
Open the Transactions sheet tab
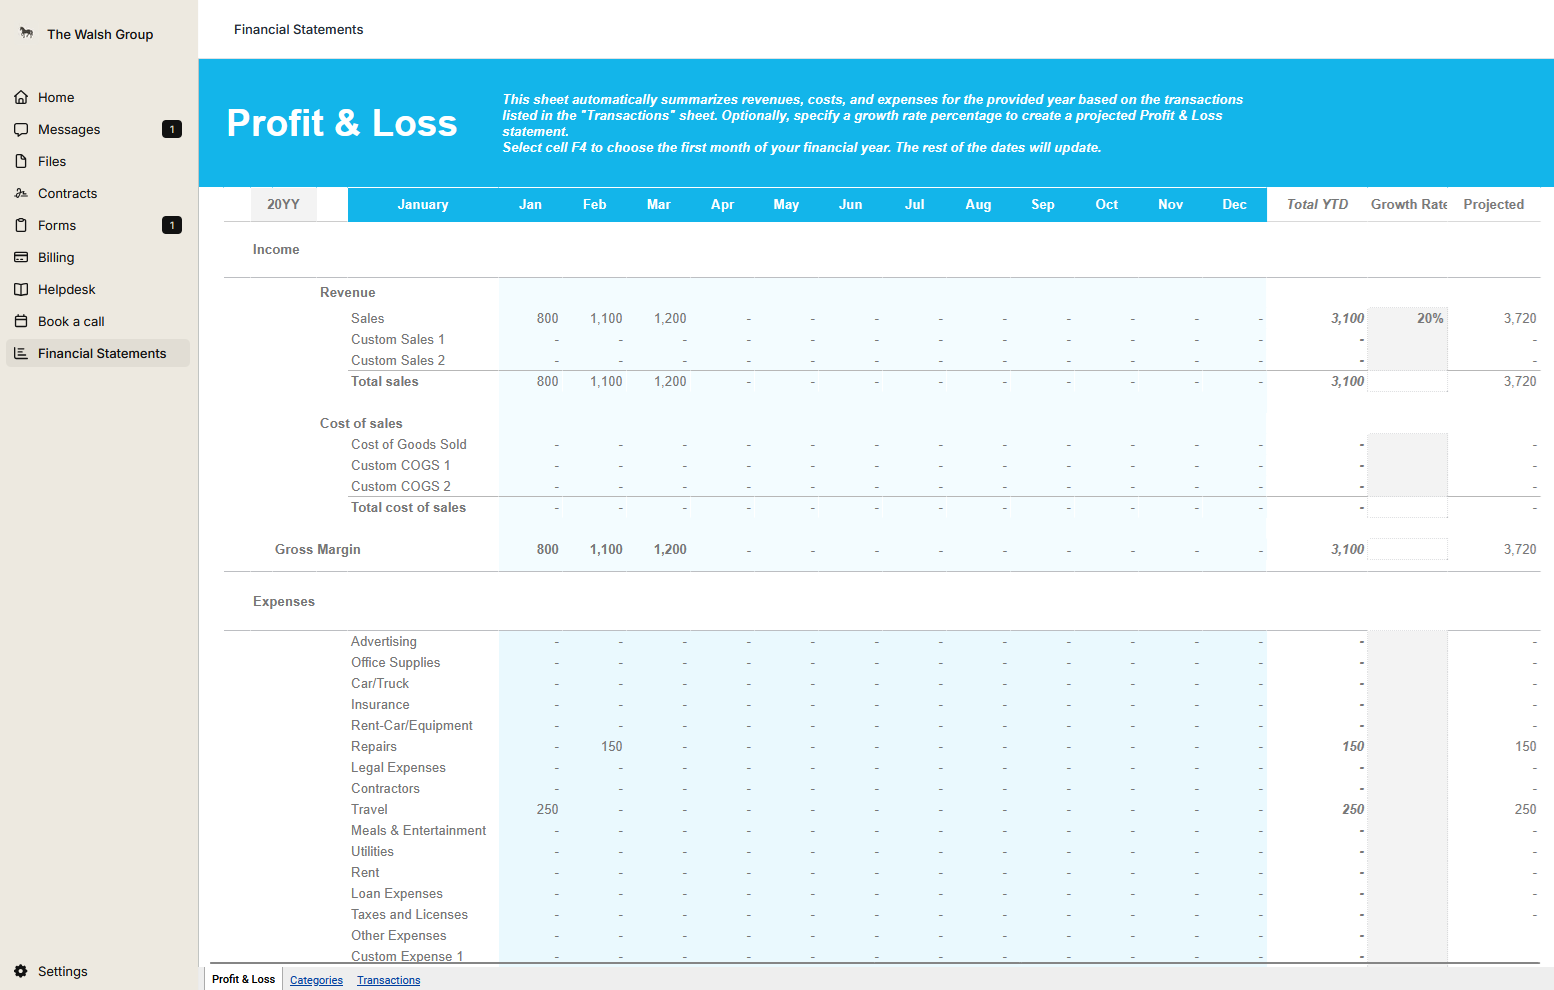pos(388,980)
